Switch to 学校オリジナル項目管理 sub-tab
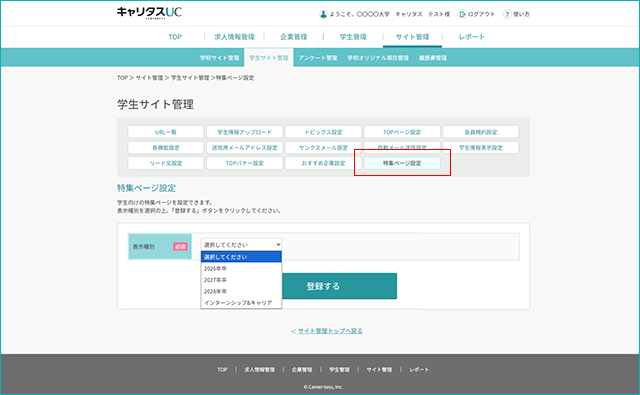Viewport: 640px width, 395px height. pyautogui.click(x=378, y=58)
